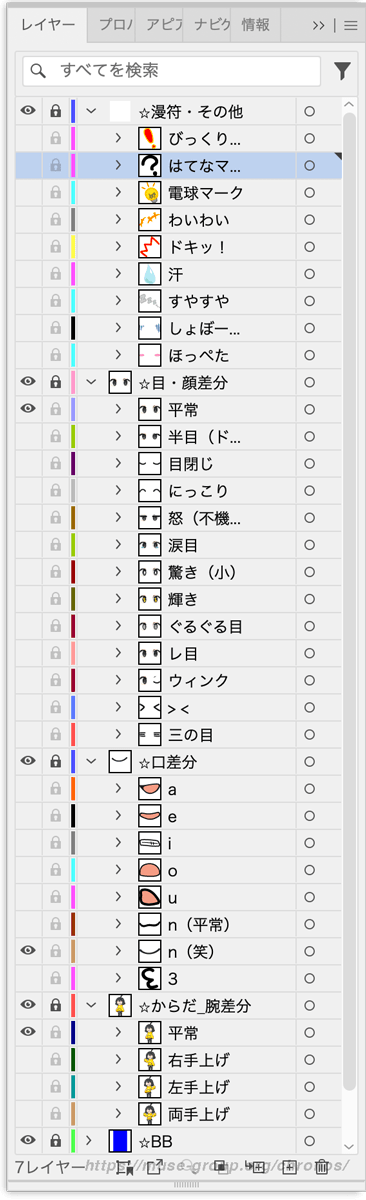
Task: Hide the ☆漫符・その他 layer with its eye
Action: point(28,111)
